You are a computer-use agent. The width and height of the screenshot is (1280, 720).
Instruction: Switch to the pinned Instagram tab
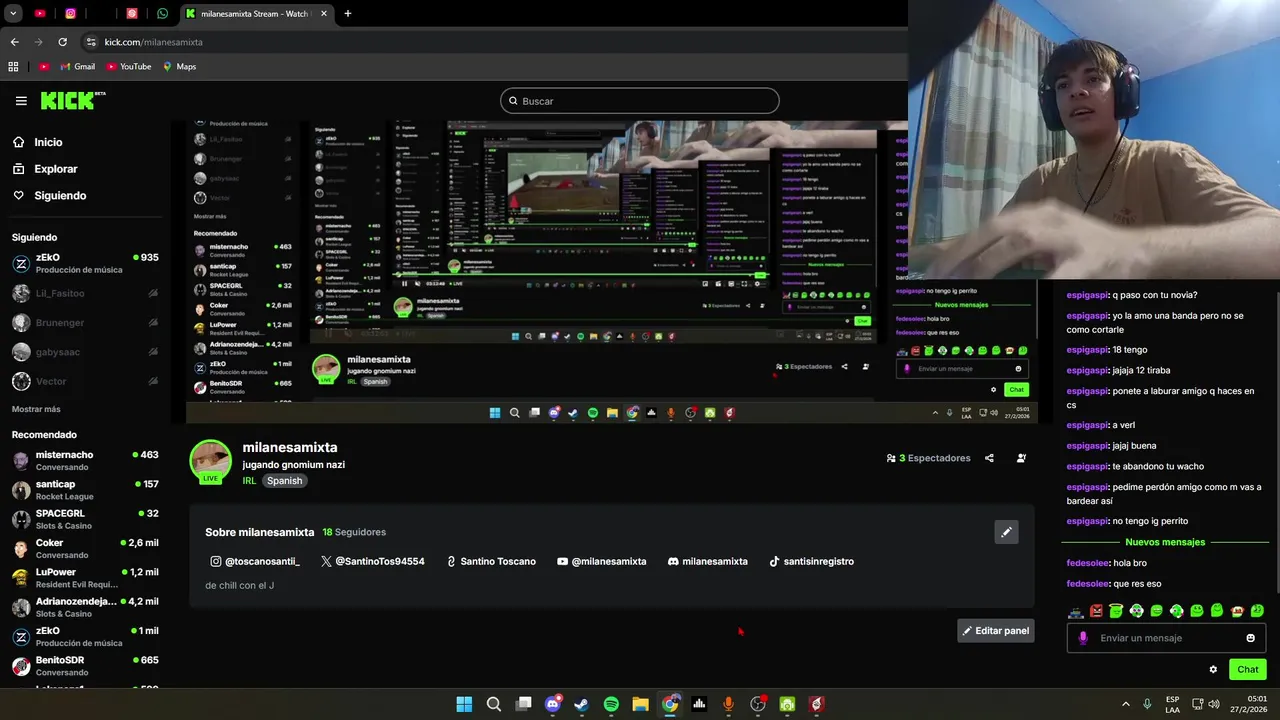(x=70, y=14)
